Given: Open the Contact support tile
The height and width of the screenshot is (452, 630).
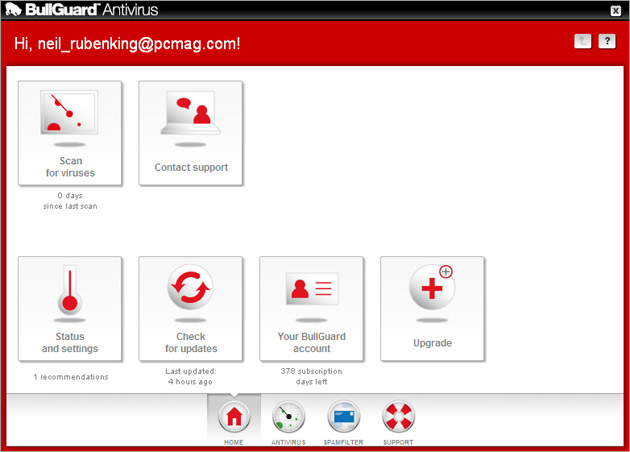Looking at the screenshot, I should click(191, 133).
